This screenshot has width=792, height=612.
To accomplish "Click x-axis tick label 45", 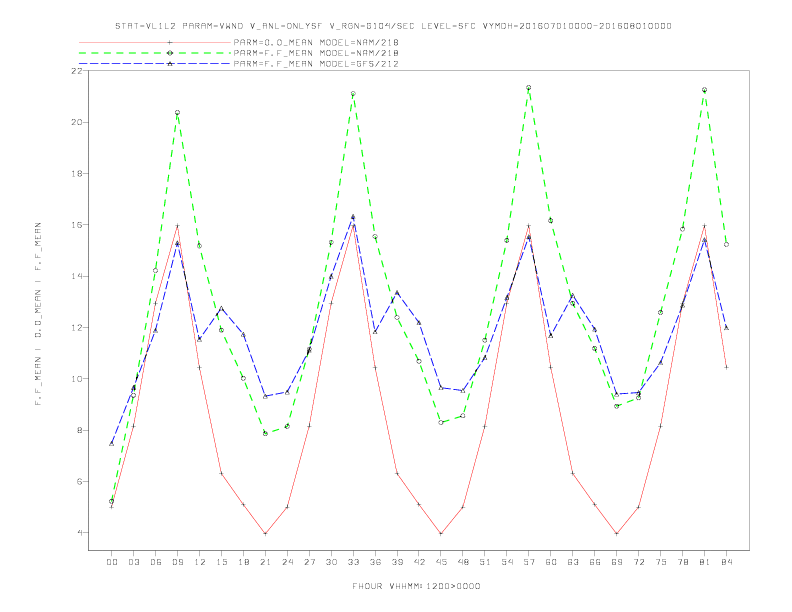I will (x=441, y=562).
